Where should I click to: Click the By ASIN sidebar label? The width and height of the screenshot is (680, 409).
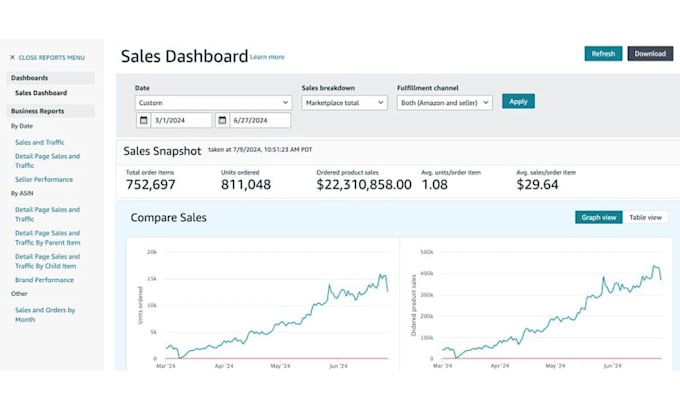click(22, 193)
